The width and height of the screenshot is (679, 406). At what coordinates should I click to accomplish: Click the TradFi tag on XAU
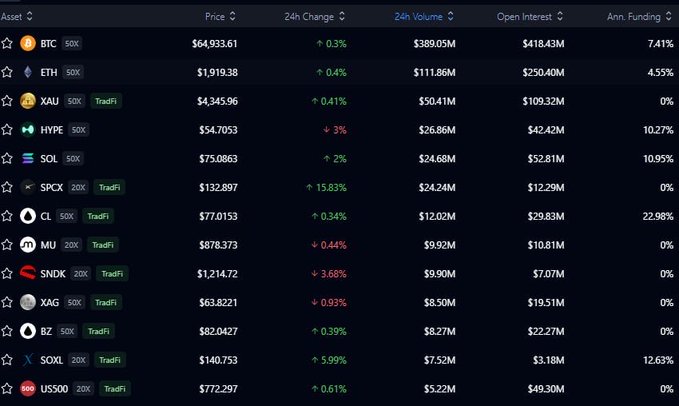coord(106,101)
